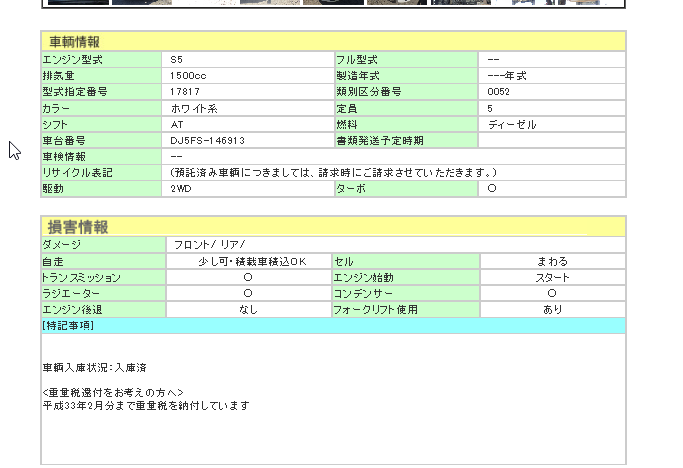Screen dimensions: 683x468
Task: Click the model designation number 17817
Action: point(185,92)
